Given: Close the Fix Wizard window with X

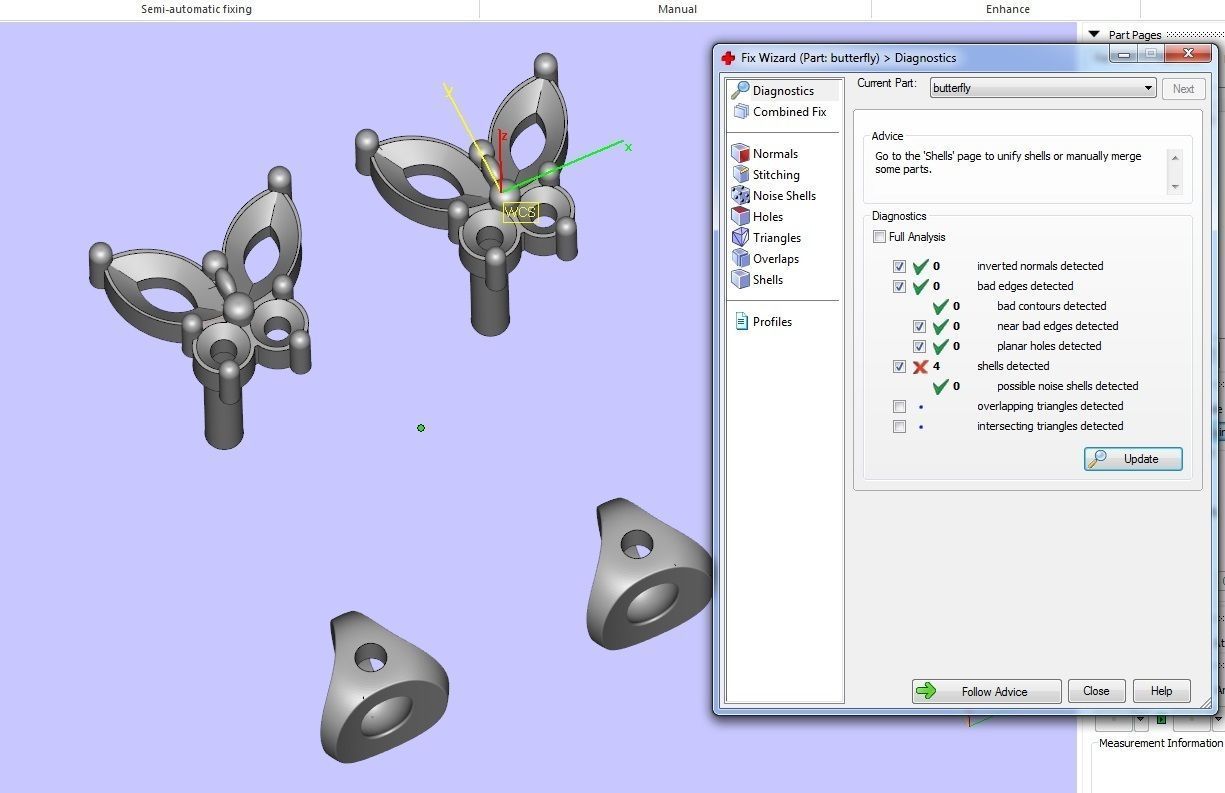Looking at the screenshot, I should point(1188,54).
